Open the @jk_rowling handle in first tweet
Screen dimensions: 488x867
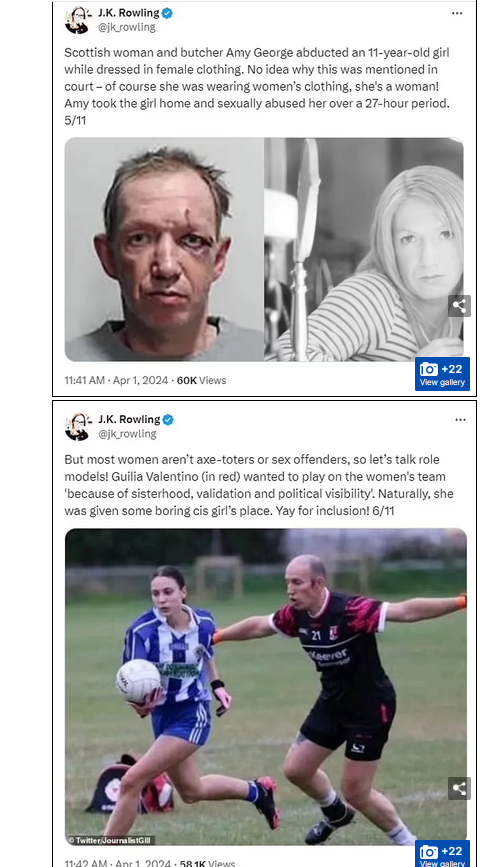pyautogui.click(x=127, y=27)
